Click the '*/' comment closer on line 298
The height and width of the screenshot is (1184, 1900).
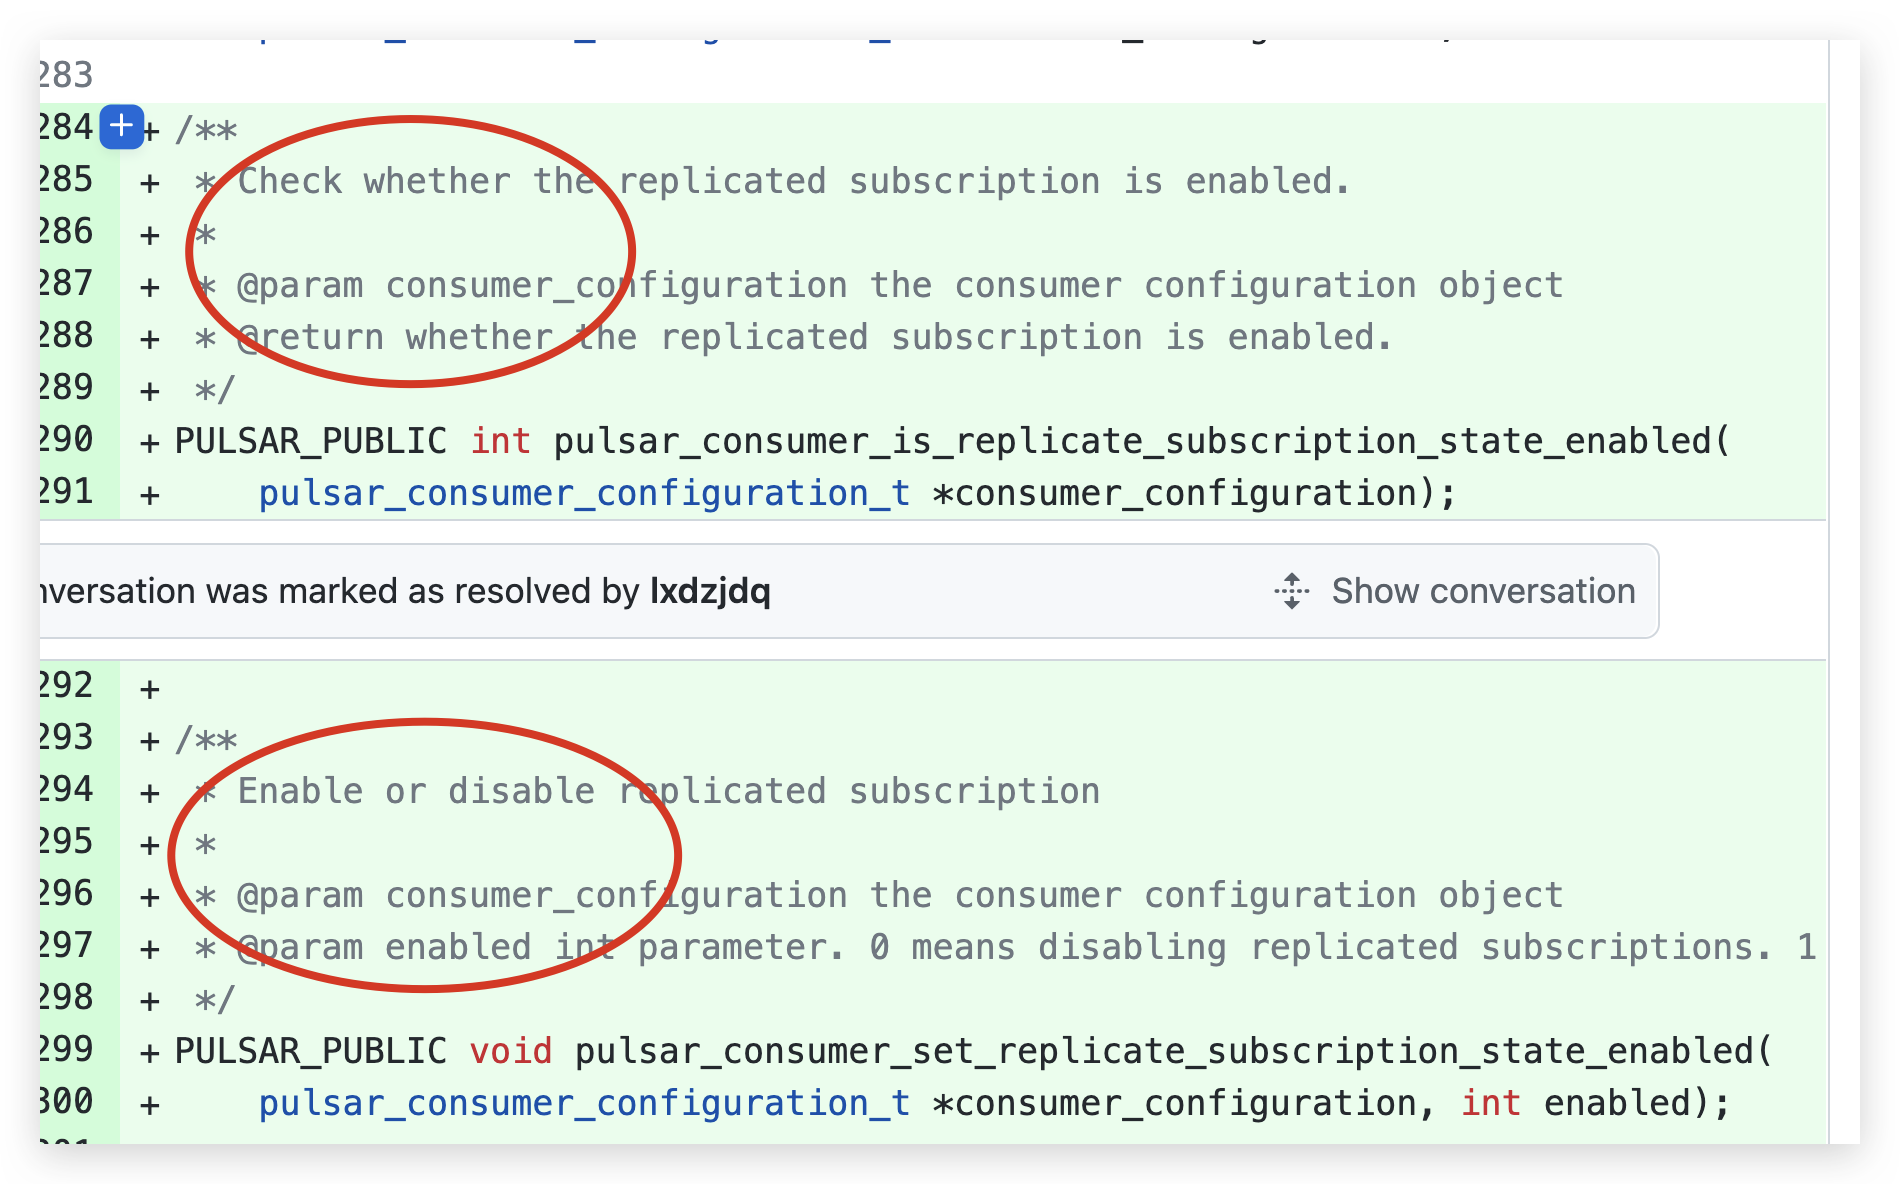[x=215, y=1000]
